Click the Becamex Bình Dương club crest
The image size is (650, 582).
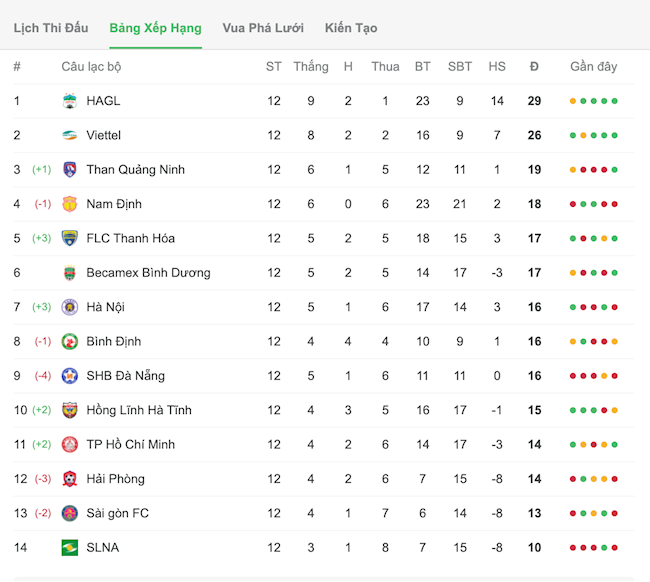[x=70, y=273]
